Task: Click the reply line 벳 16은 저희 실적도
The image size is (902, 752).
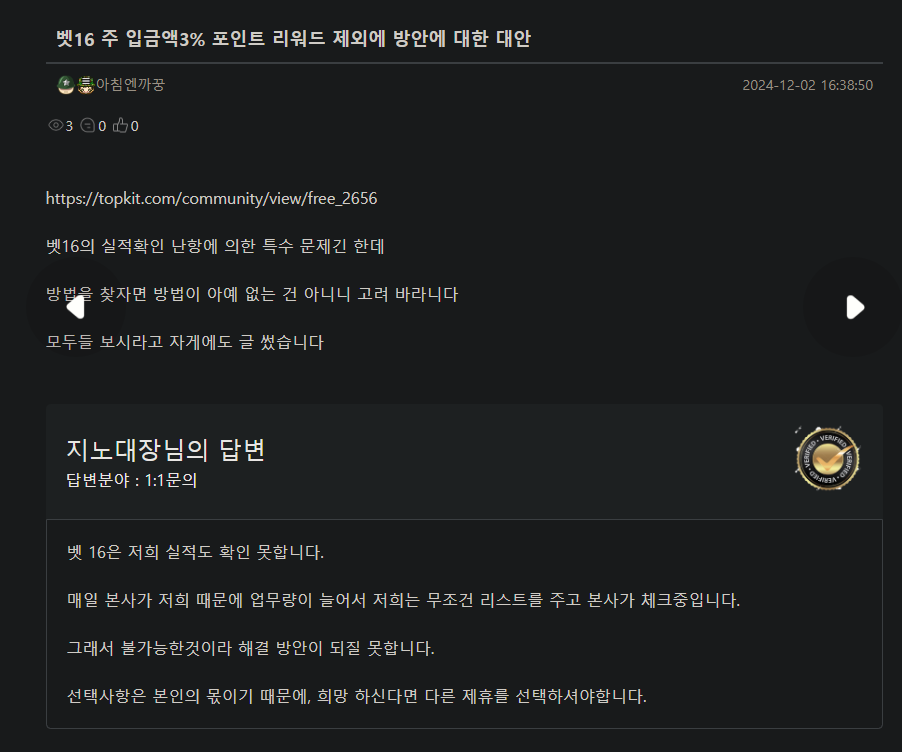Action: pos(196,552)
